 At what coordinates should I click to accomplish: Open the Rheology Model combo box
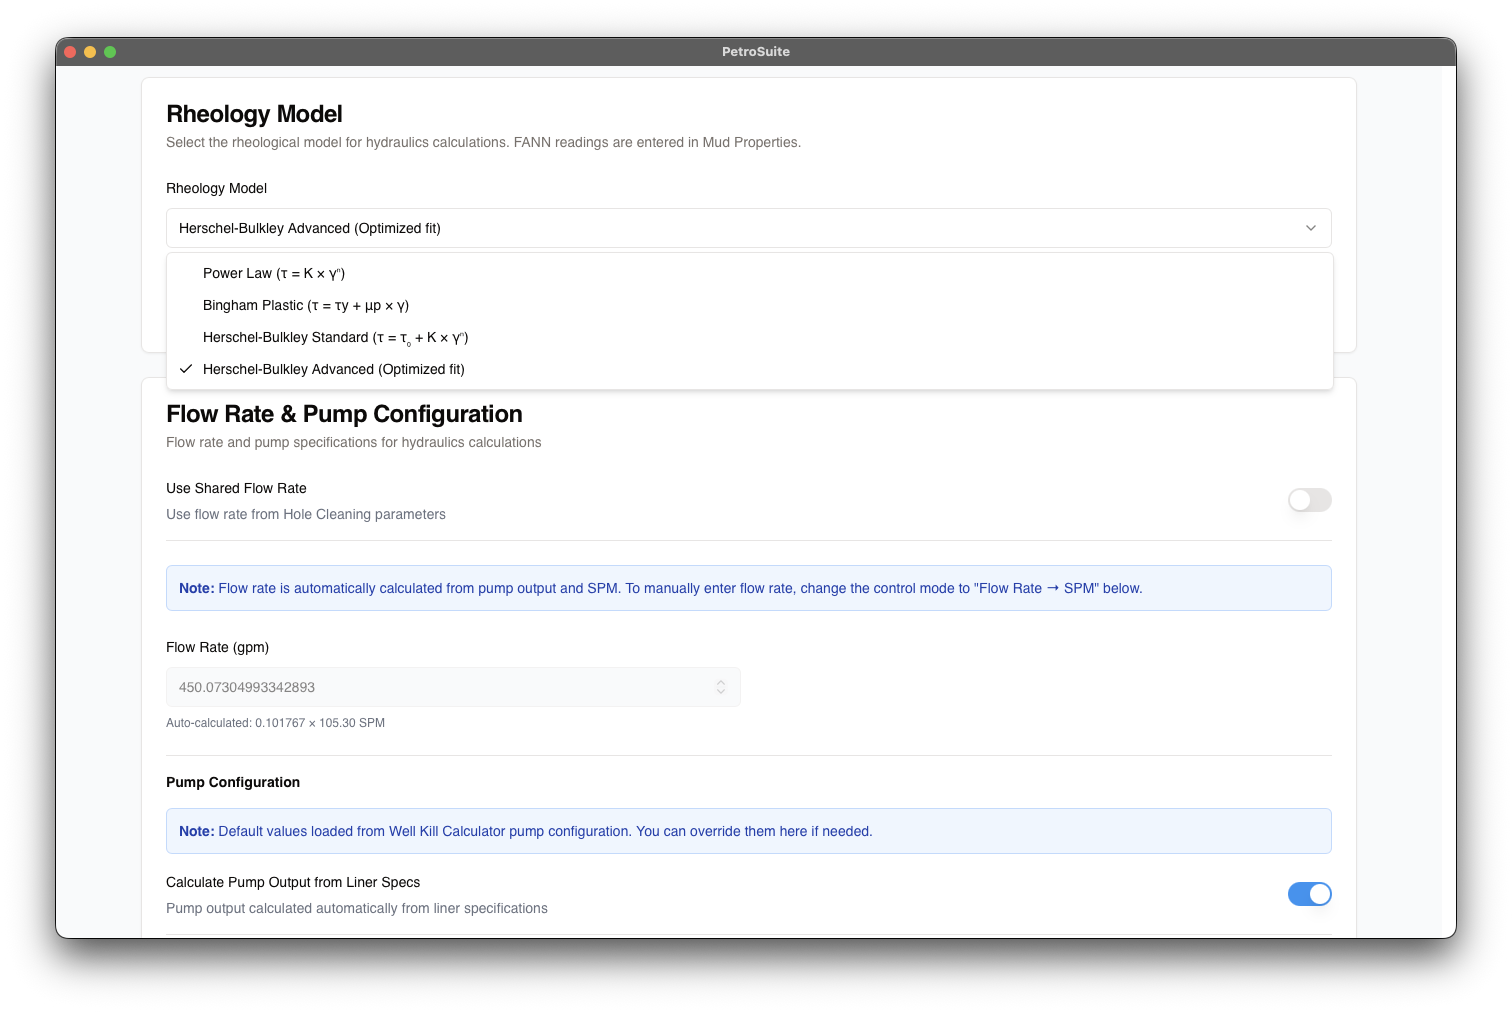pos(748,228)
